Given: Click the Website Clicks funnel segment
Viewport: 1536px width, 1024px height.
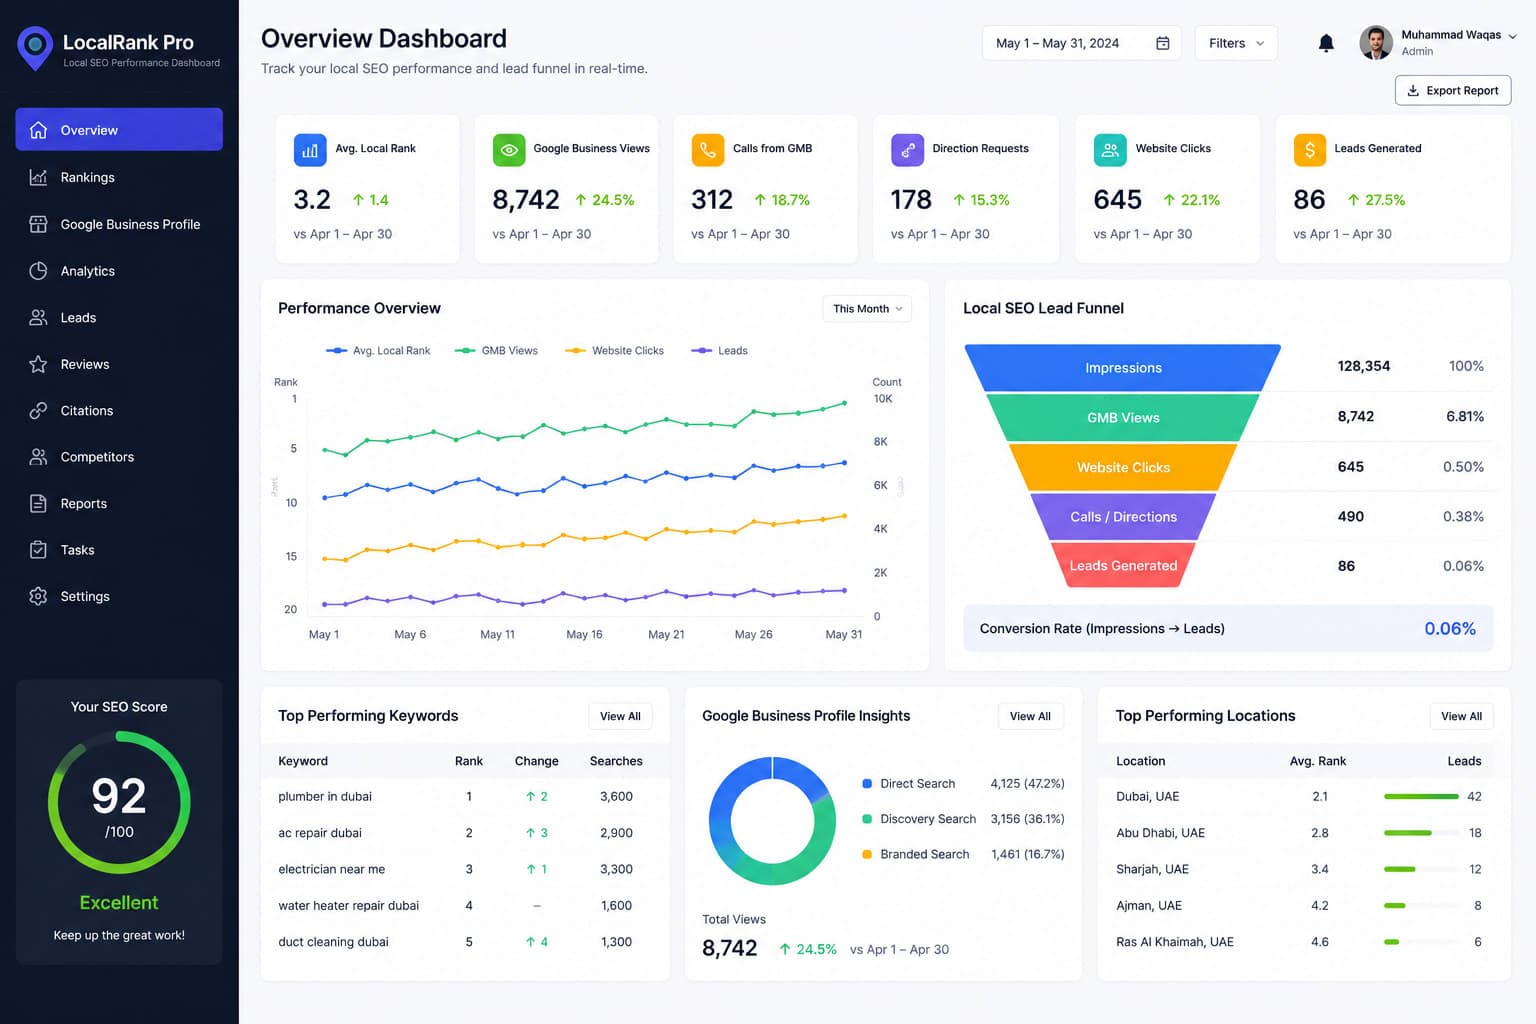Looking at the screenshot, I should click(x=1123, y=467).
